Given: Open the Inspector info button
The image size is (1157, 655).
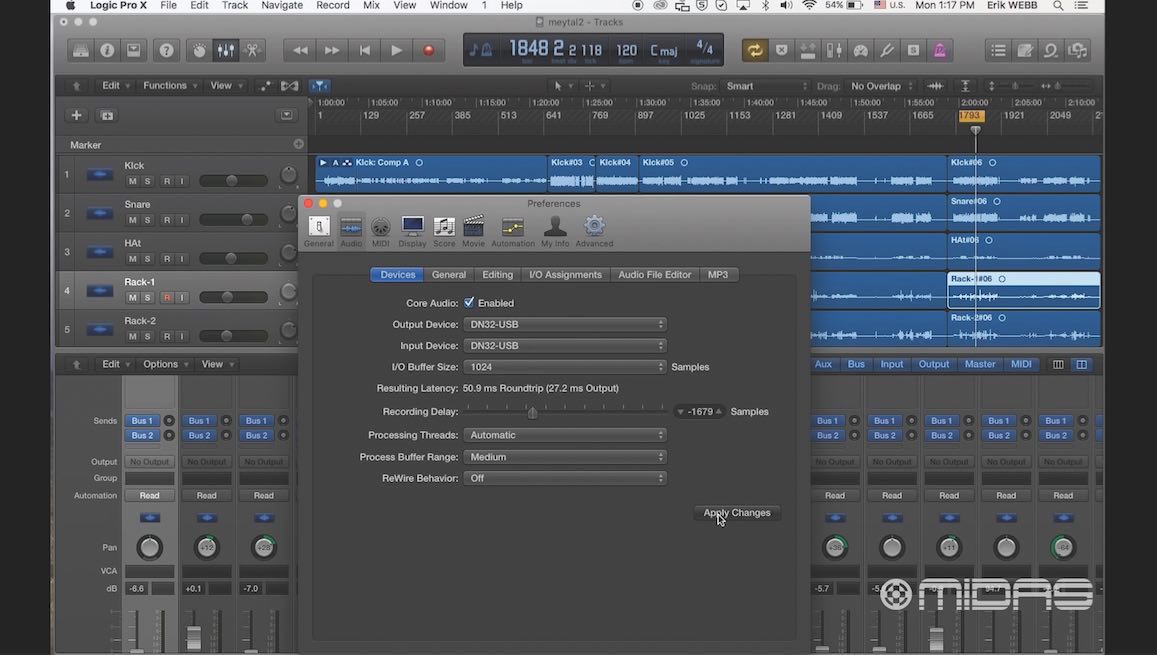Looking at the screenshot, I should tap(107, 50).
